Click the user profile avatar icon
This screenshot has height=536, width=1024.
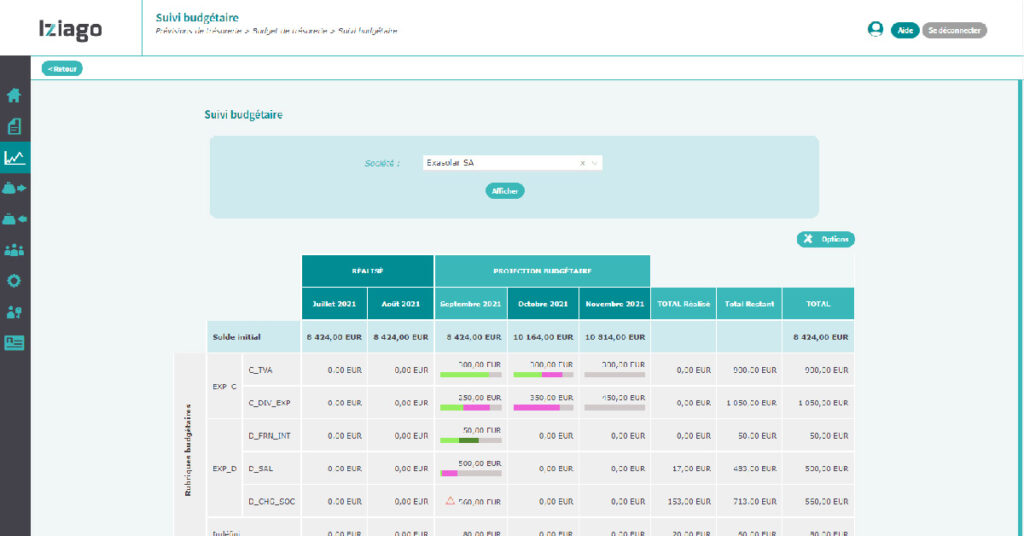[x=876, y=30]
